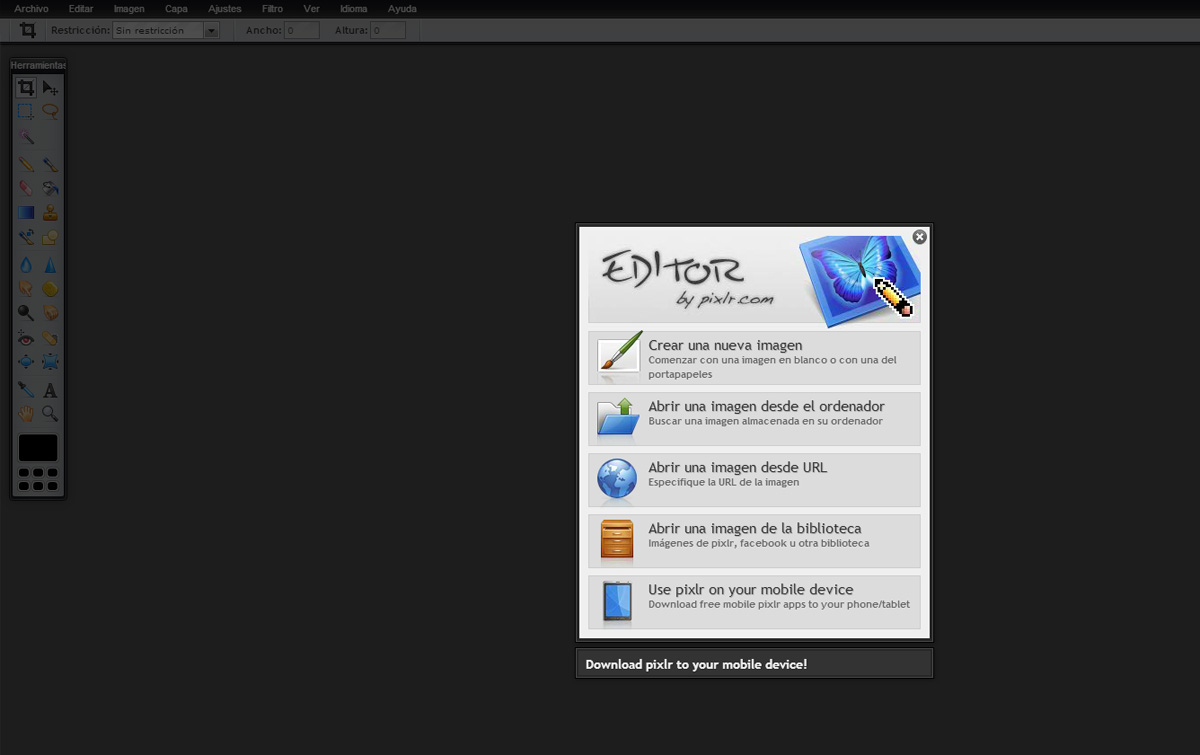Viewport: 1200px width, 755px height.
Task: Select the Sharpen cone tool
Action: pyautogui.click(x=50, y=265)
